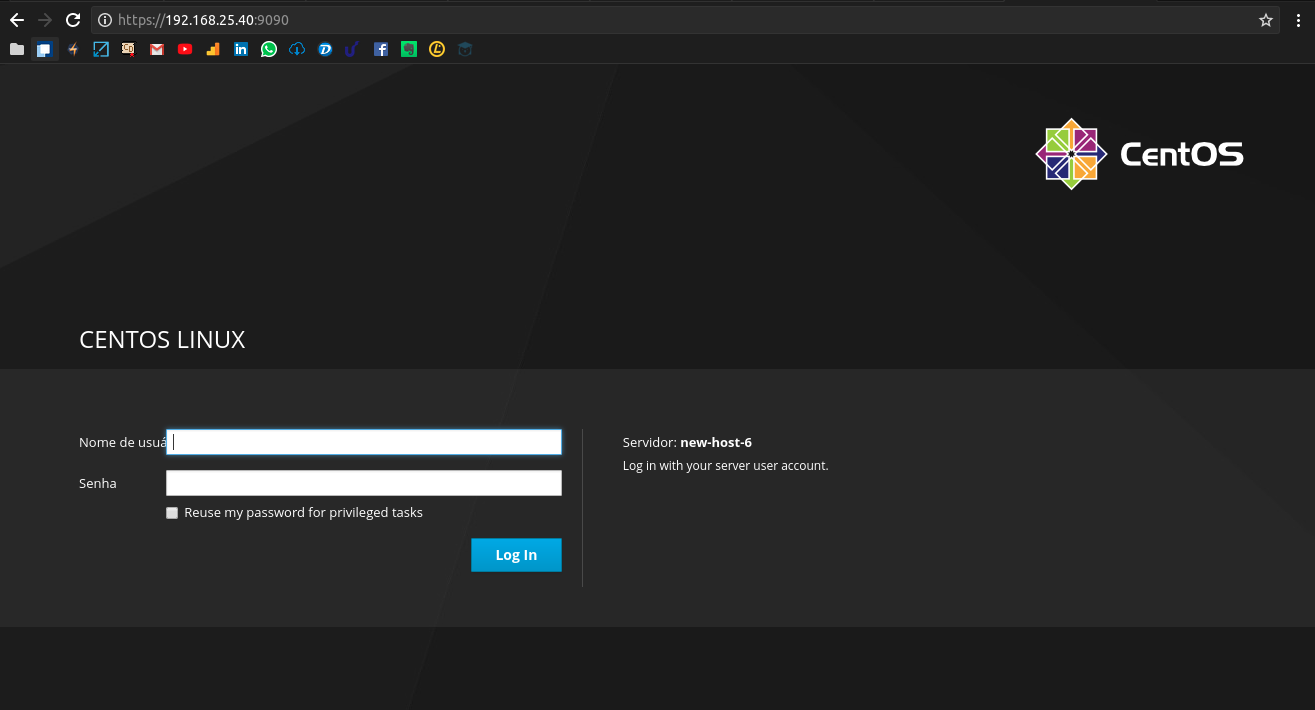Reload the current page
This screenshot has width=1315, height=710.
pyautogui.click(x=73, y=20)
